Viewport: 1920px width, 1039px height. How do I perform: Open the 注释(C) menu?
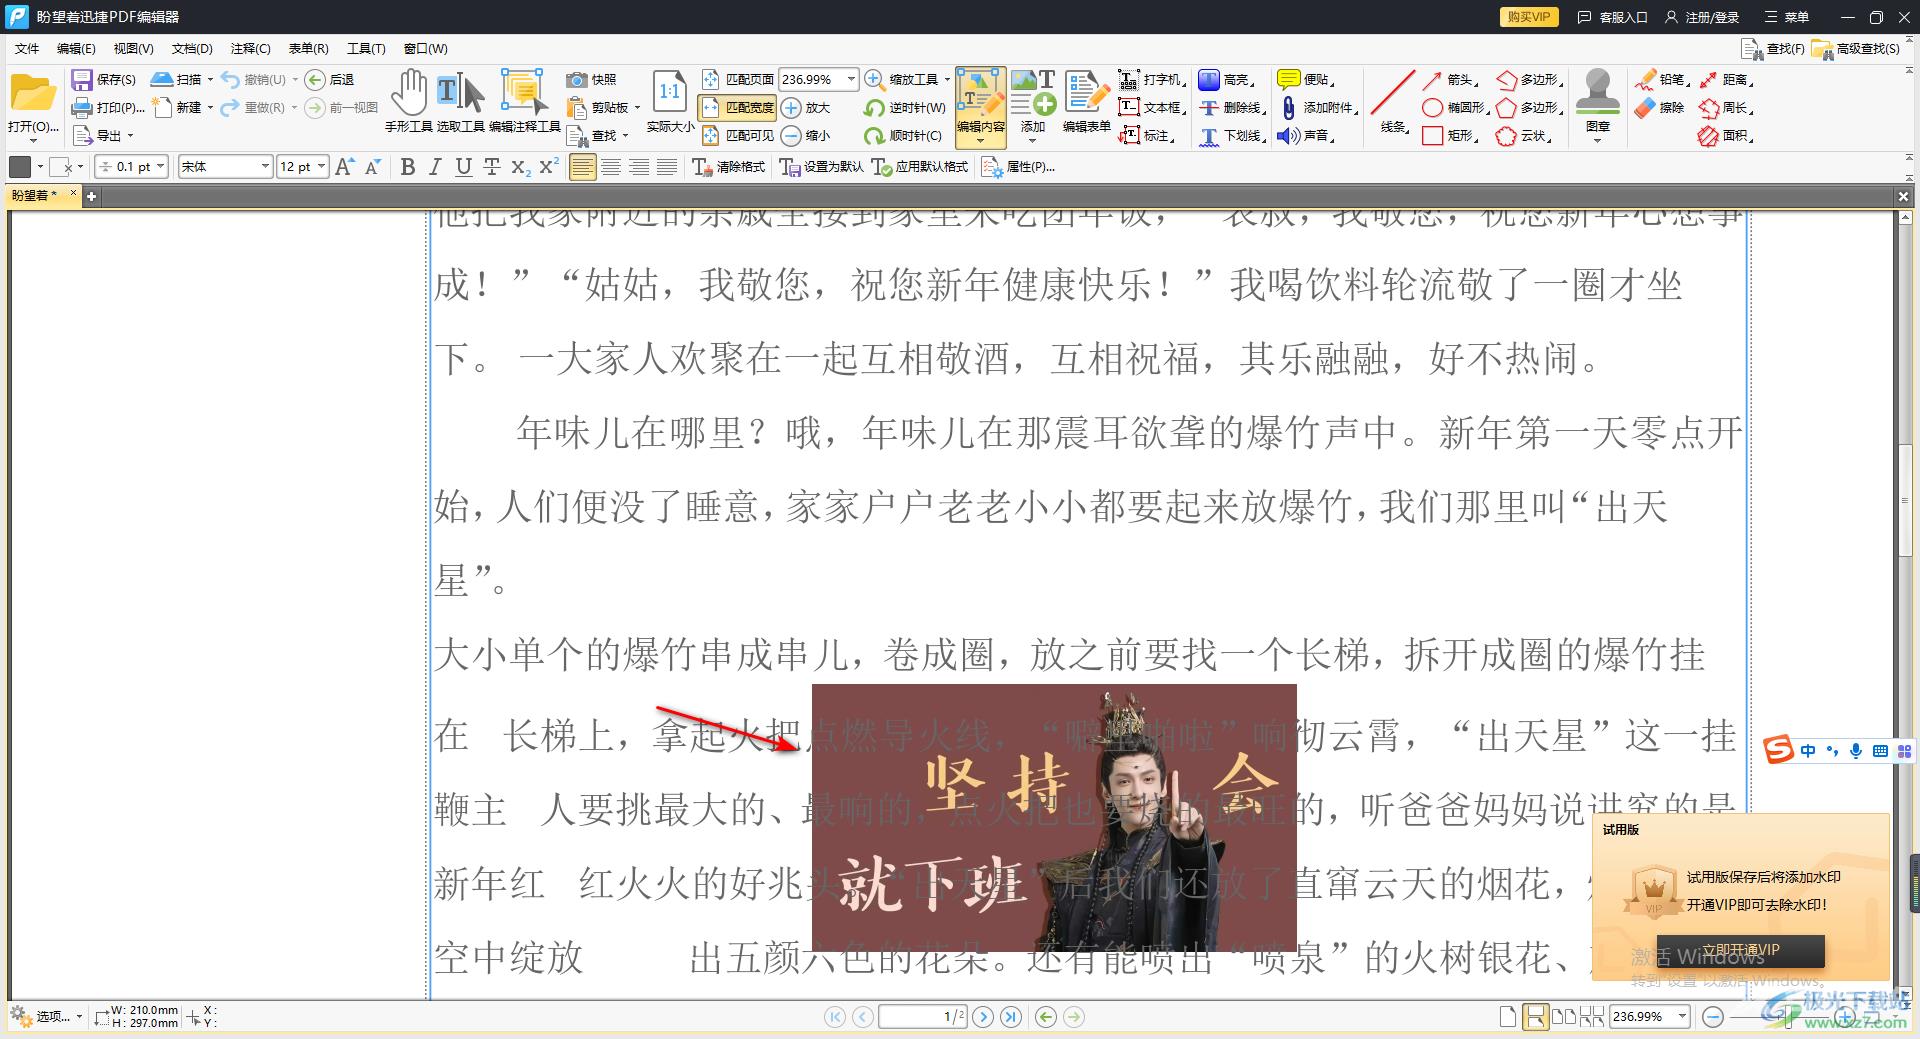[x=250, y=48]
